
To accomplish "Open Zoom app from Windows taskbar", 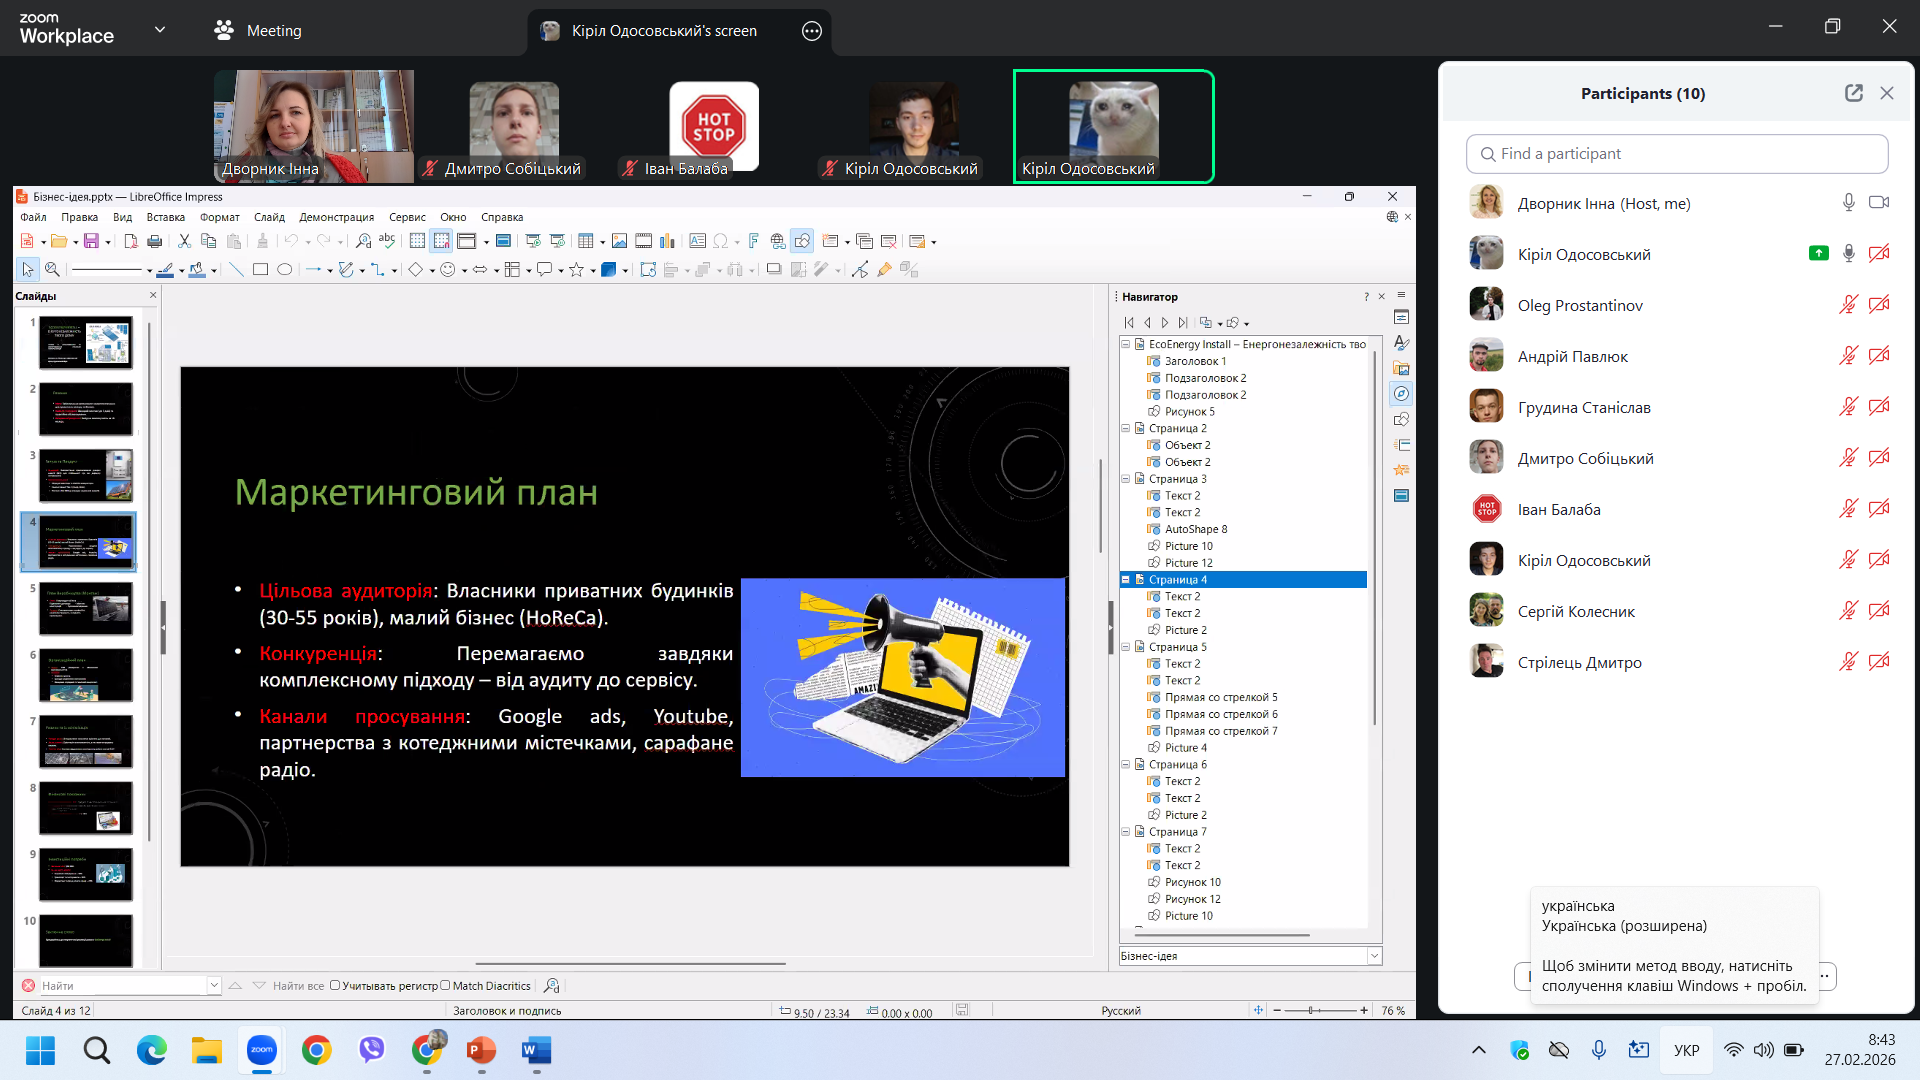I will (262, 1050).
